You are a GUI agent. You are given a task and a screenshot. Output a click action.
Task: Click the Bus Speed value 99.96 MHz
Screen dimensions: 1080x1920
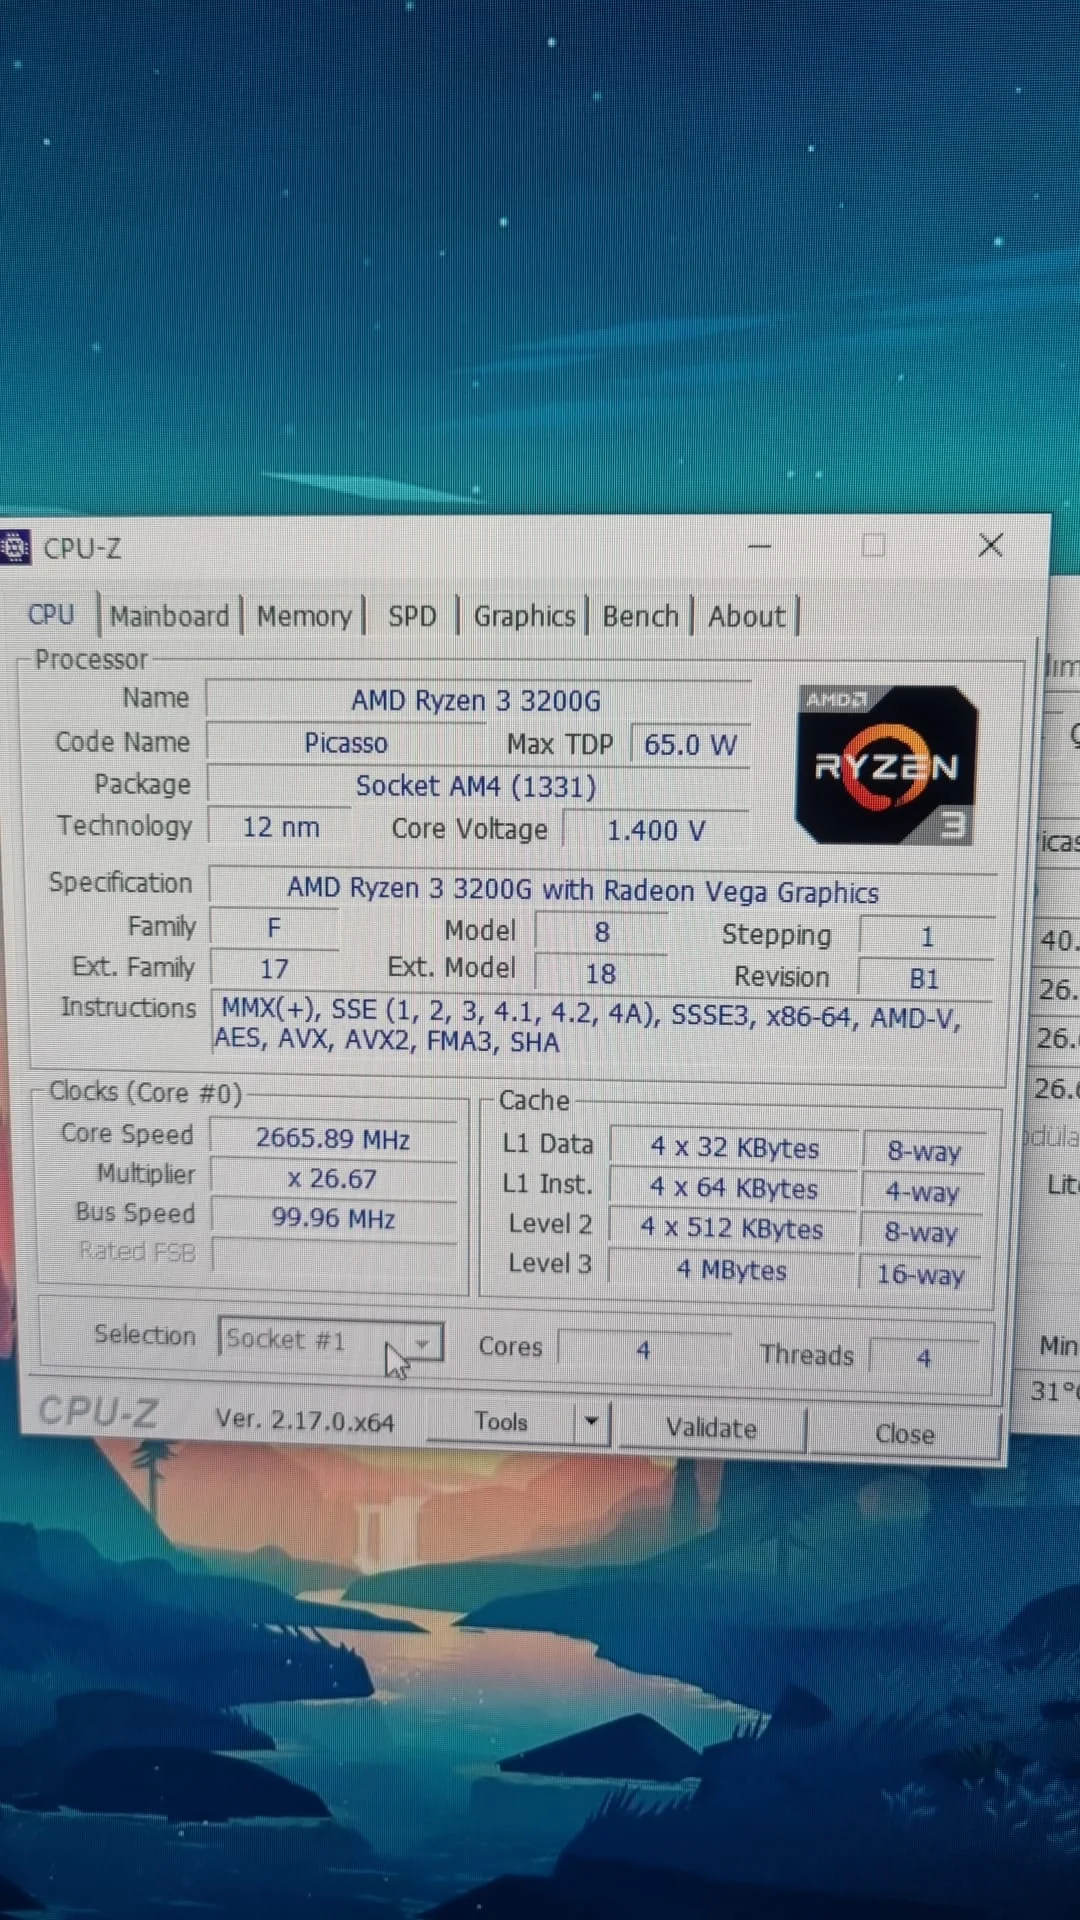pos(334,1218)
